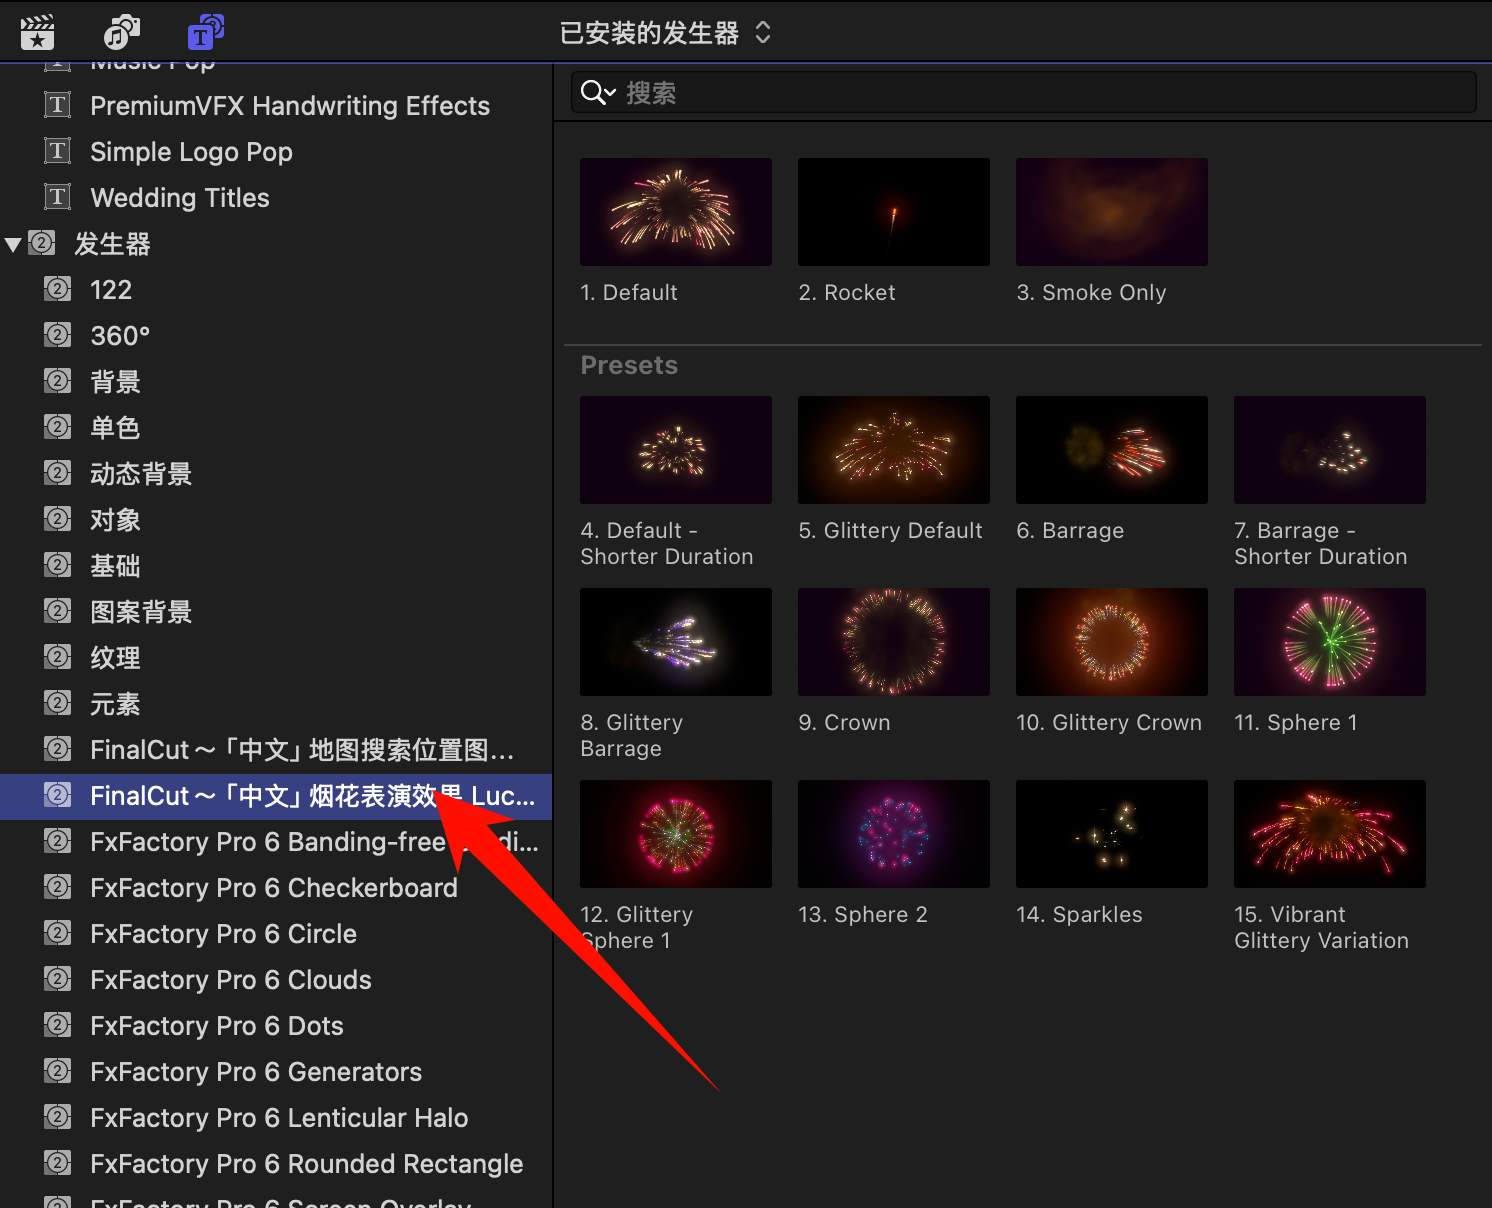Viewport: 1492px width, 1208px height.
Task: Click the title icon beside Simple Logo Pop
Action: (58, 151)
